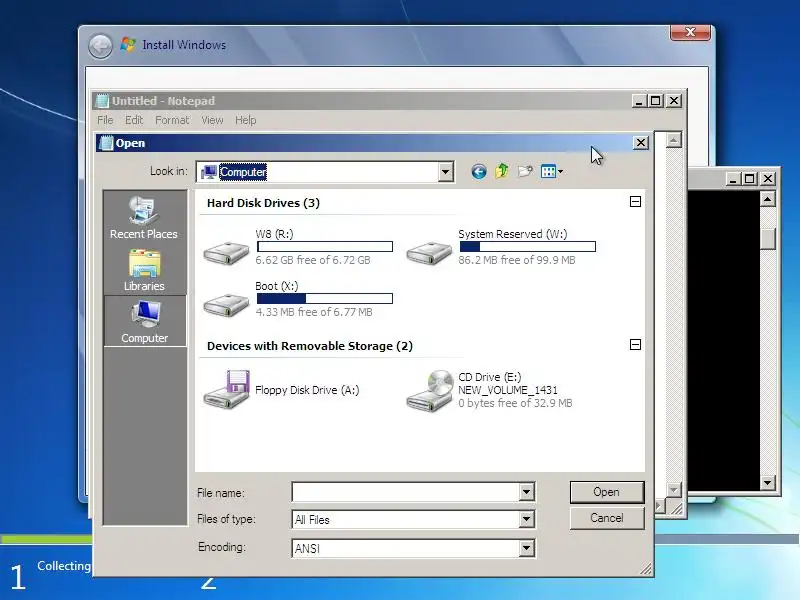
Task: Click the 4.33 MB free of 6.77 MB text
Action: tap(314, 312)
